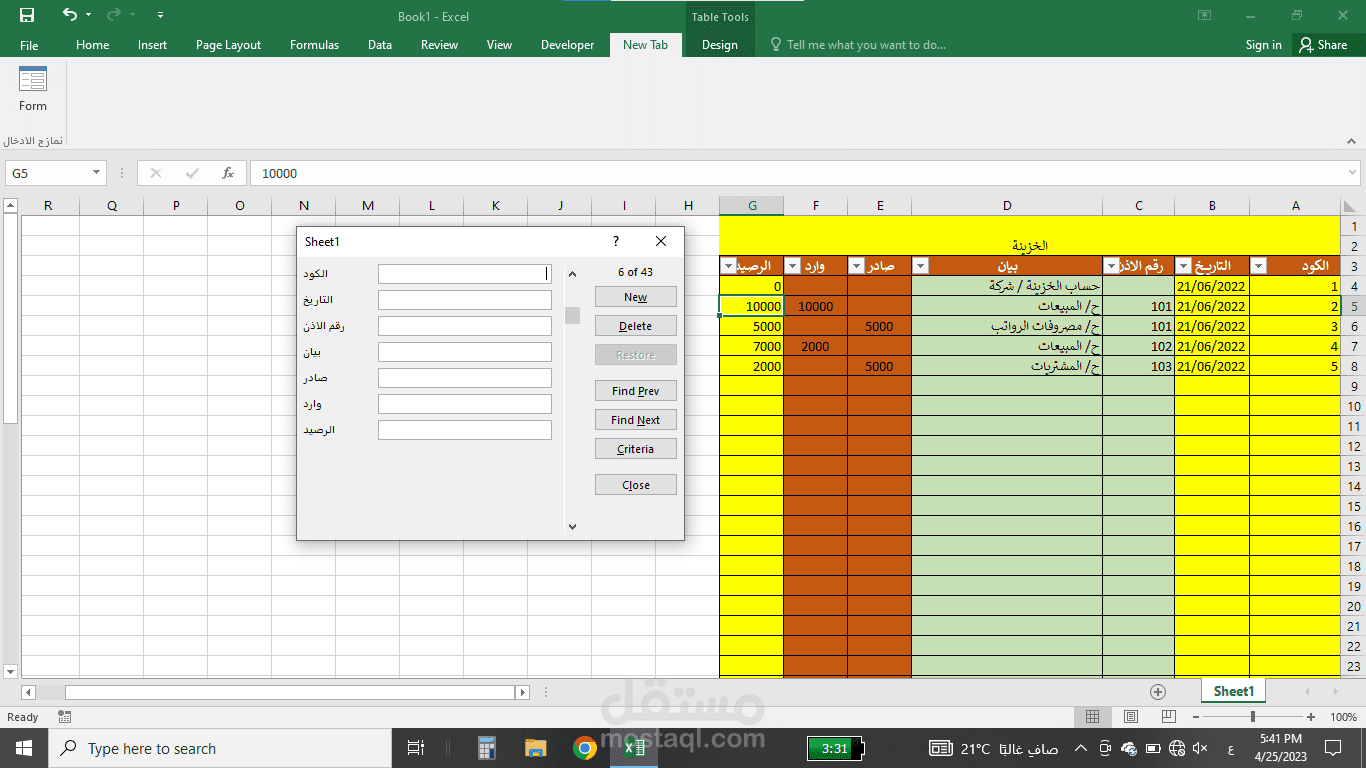1366x768 pixels.
Task: Switch to Normal view icon in status bar
Action: (1092, 717)
